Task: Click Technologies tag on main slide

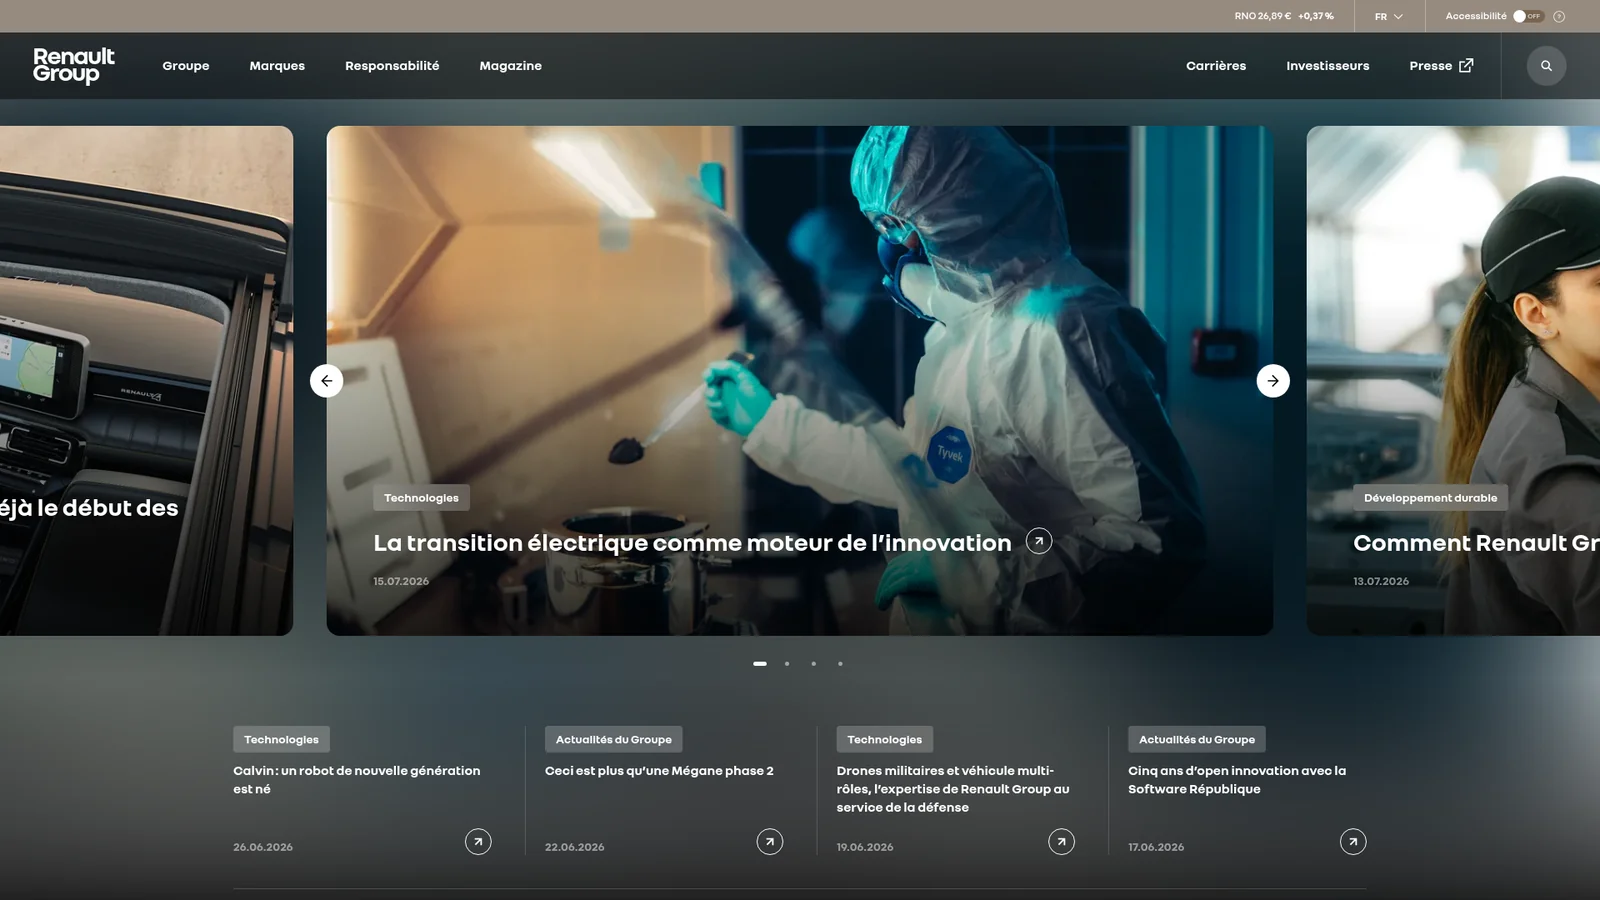Action: pyautogui.click(x=421, y=498)
